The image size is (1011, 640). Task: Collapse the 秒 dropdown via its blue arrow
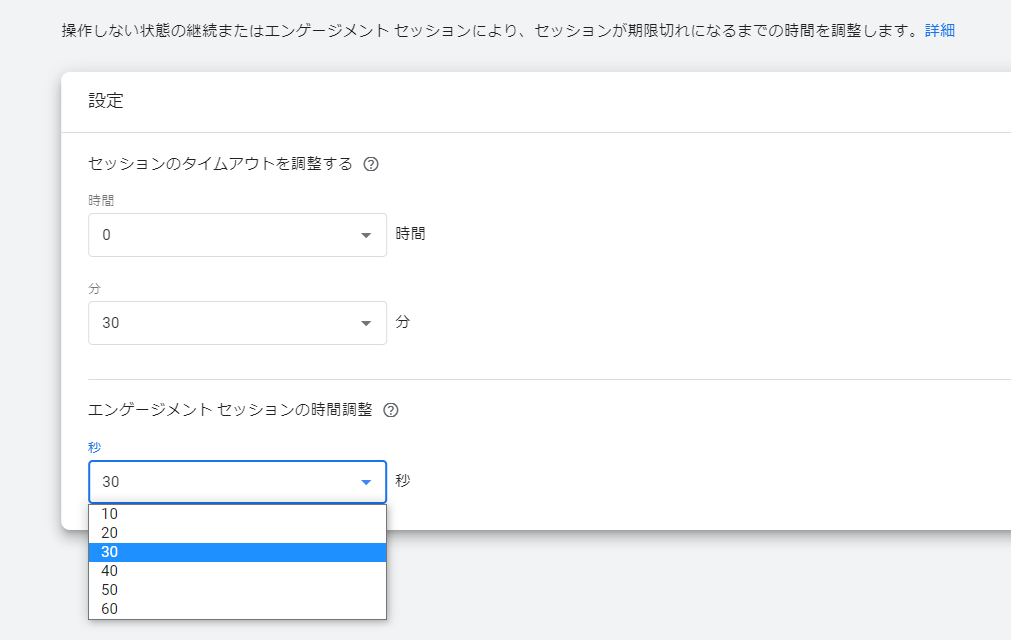366,482
